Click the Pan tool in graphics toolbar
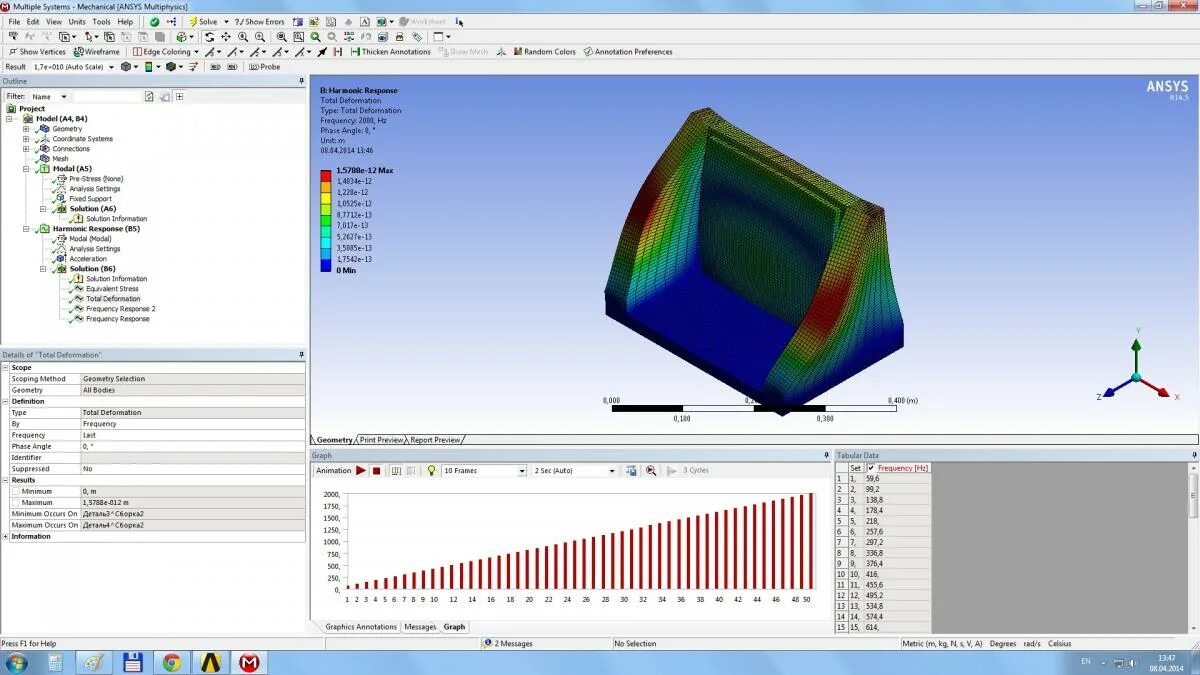Viewport: 1200px width, 675px height. pyautogui.click(x=226, y=36)
